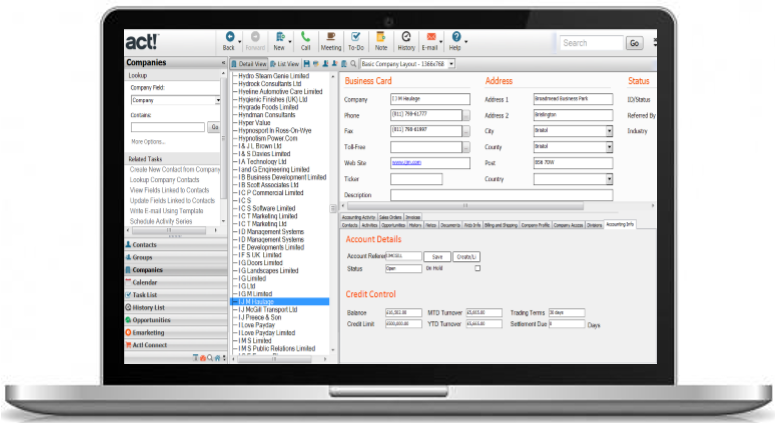Click the greyed Forward arrow icon

(255, 37)
